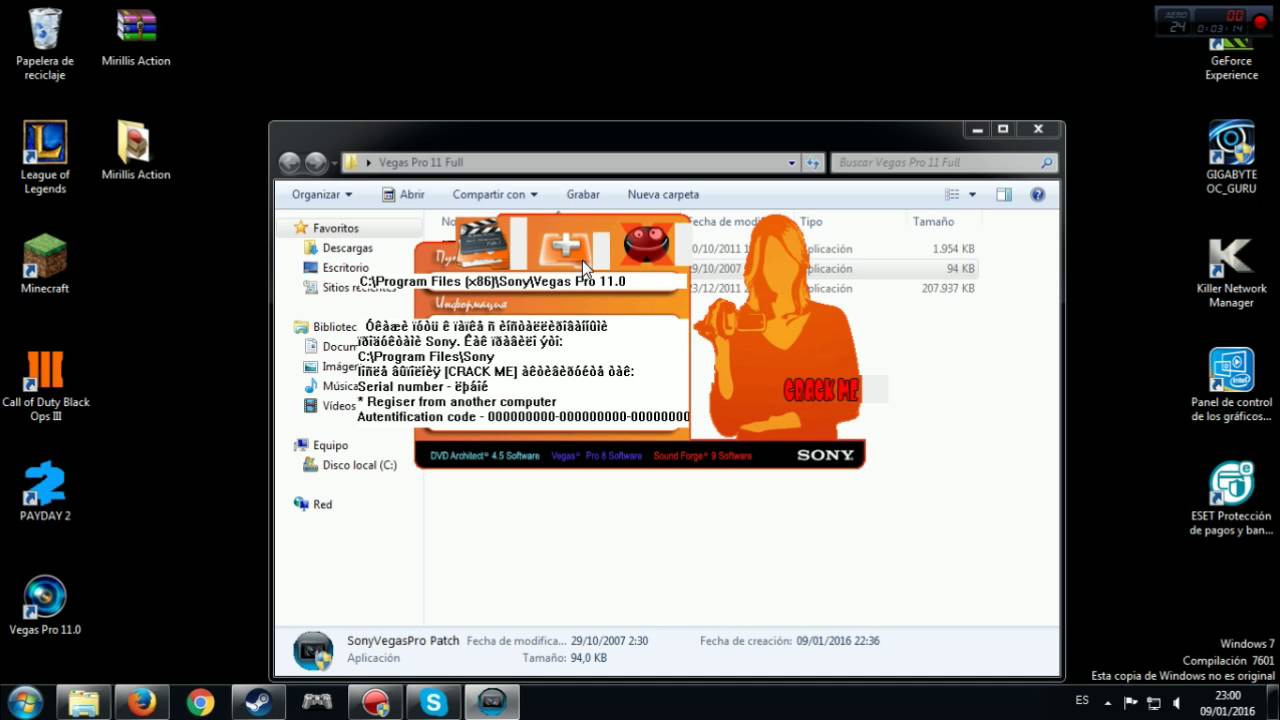Open the top Mirillis Action archive icon
The height and width of the screenshot is (720, 1280).
click(x=136, y=38)
